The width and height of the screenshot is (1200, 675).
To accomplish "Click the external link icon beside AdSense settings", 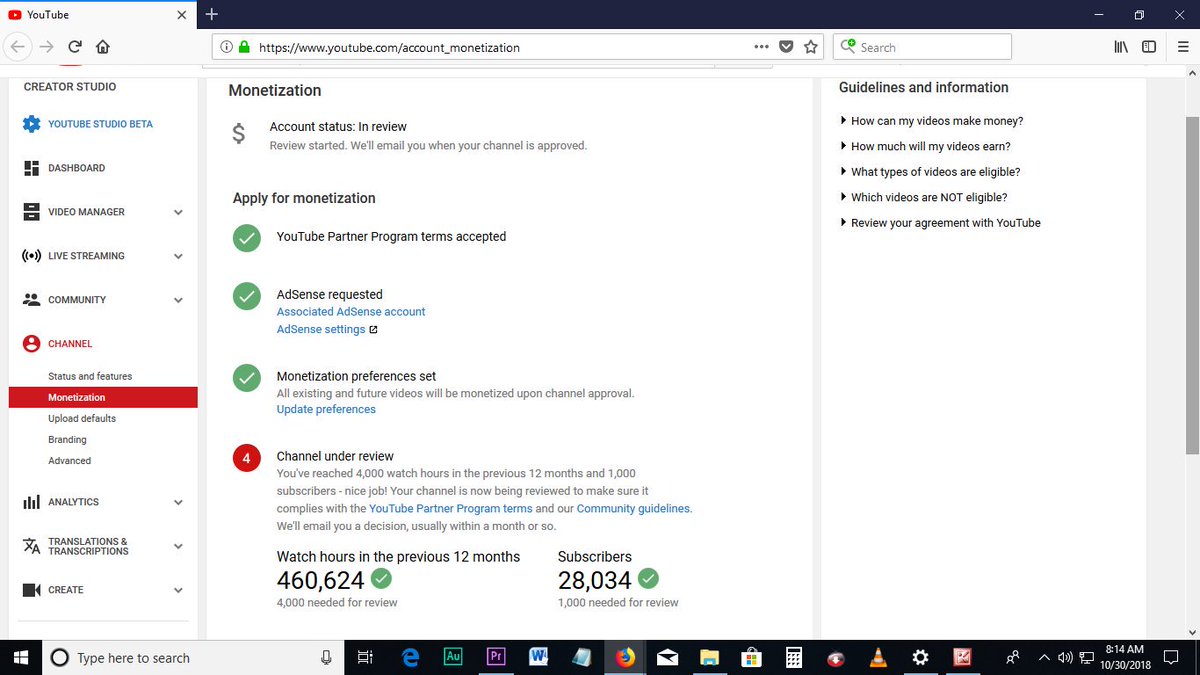I will click(373, 330).
